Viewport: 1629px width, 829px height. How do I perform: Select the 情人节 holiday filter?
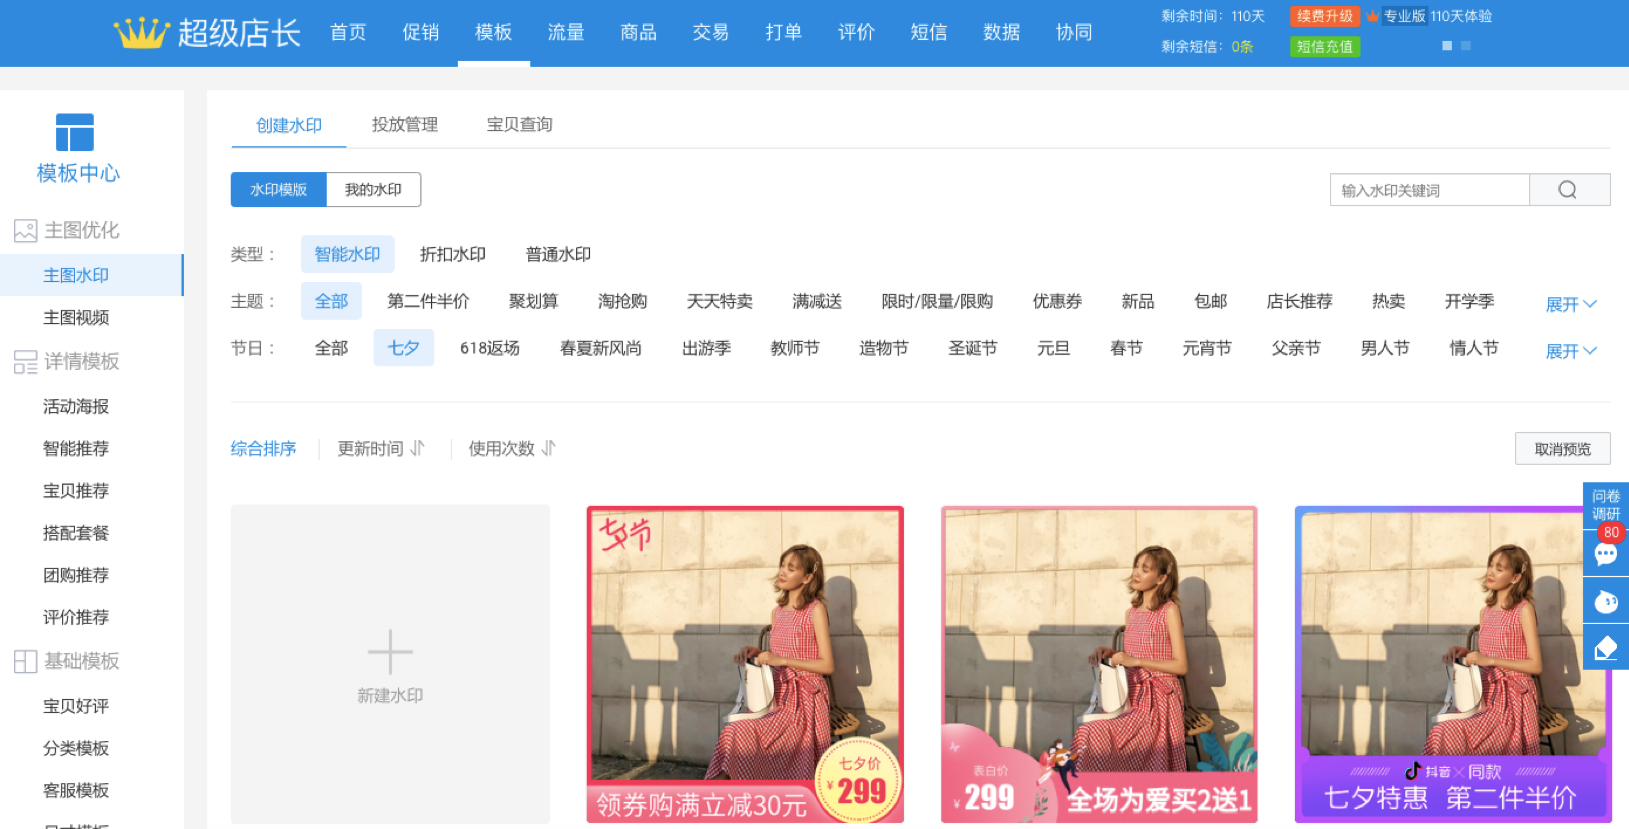point(1473,348)
